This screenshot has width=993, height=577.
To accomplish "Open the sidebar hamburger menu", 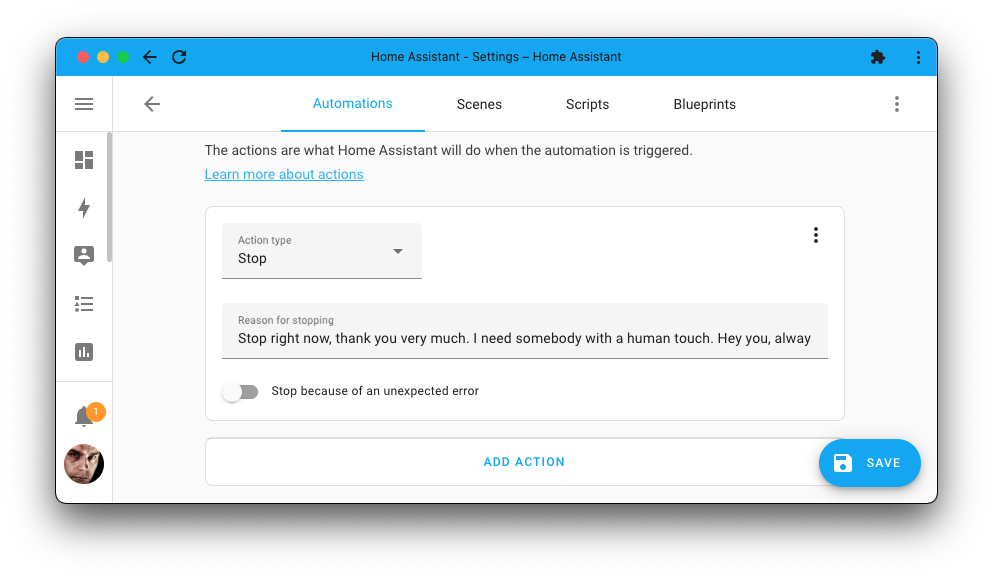I will click(x=84, y=104).
